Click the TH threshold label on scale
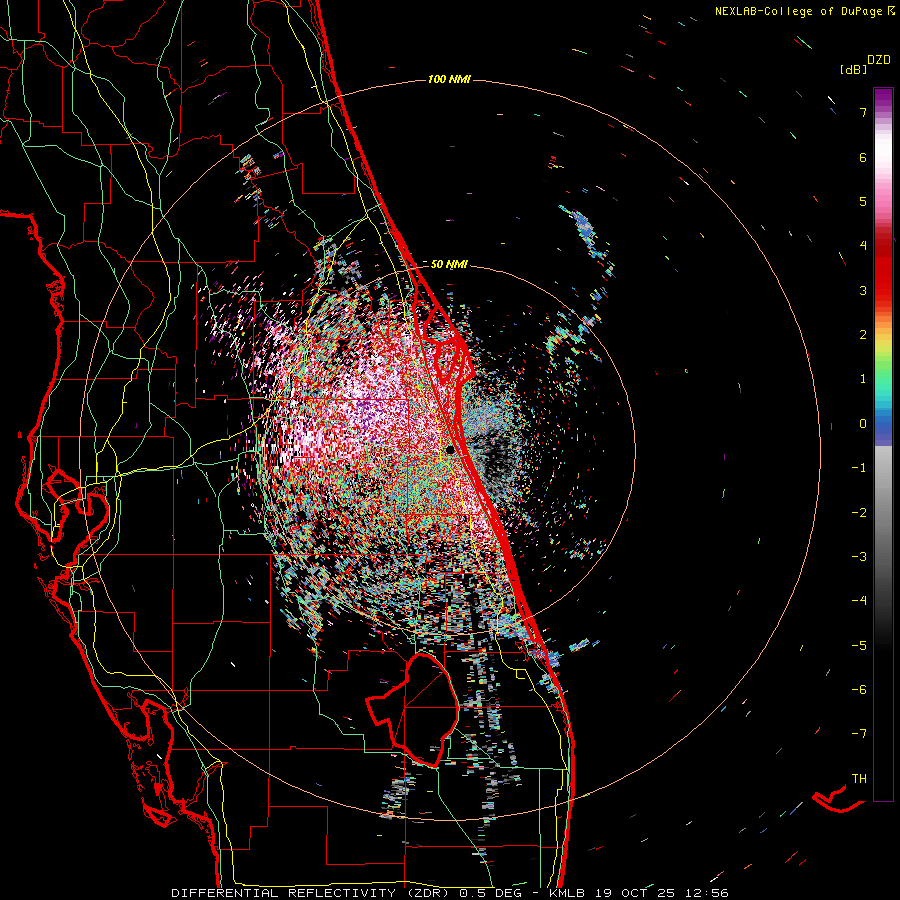The height and width of the screenshot is (900, 900). (859, 778)
